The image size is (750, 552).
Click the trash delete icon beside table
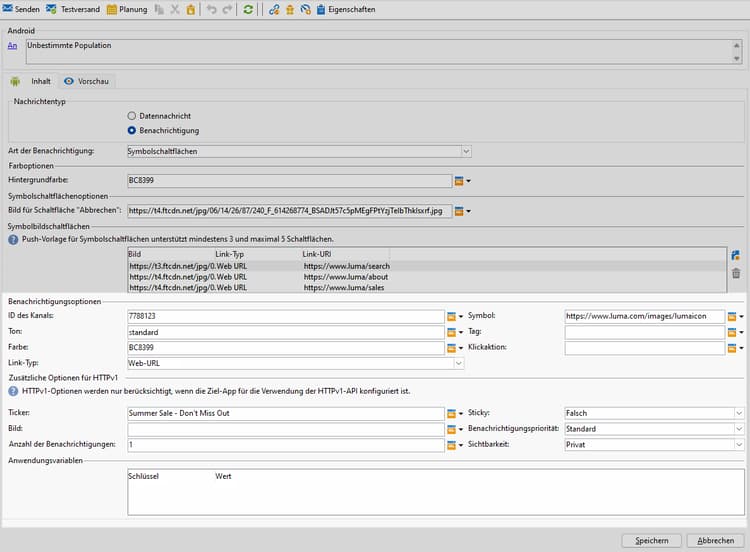[x=736, y=274]
